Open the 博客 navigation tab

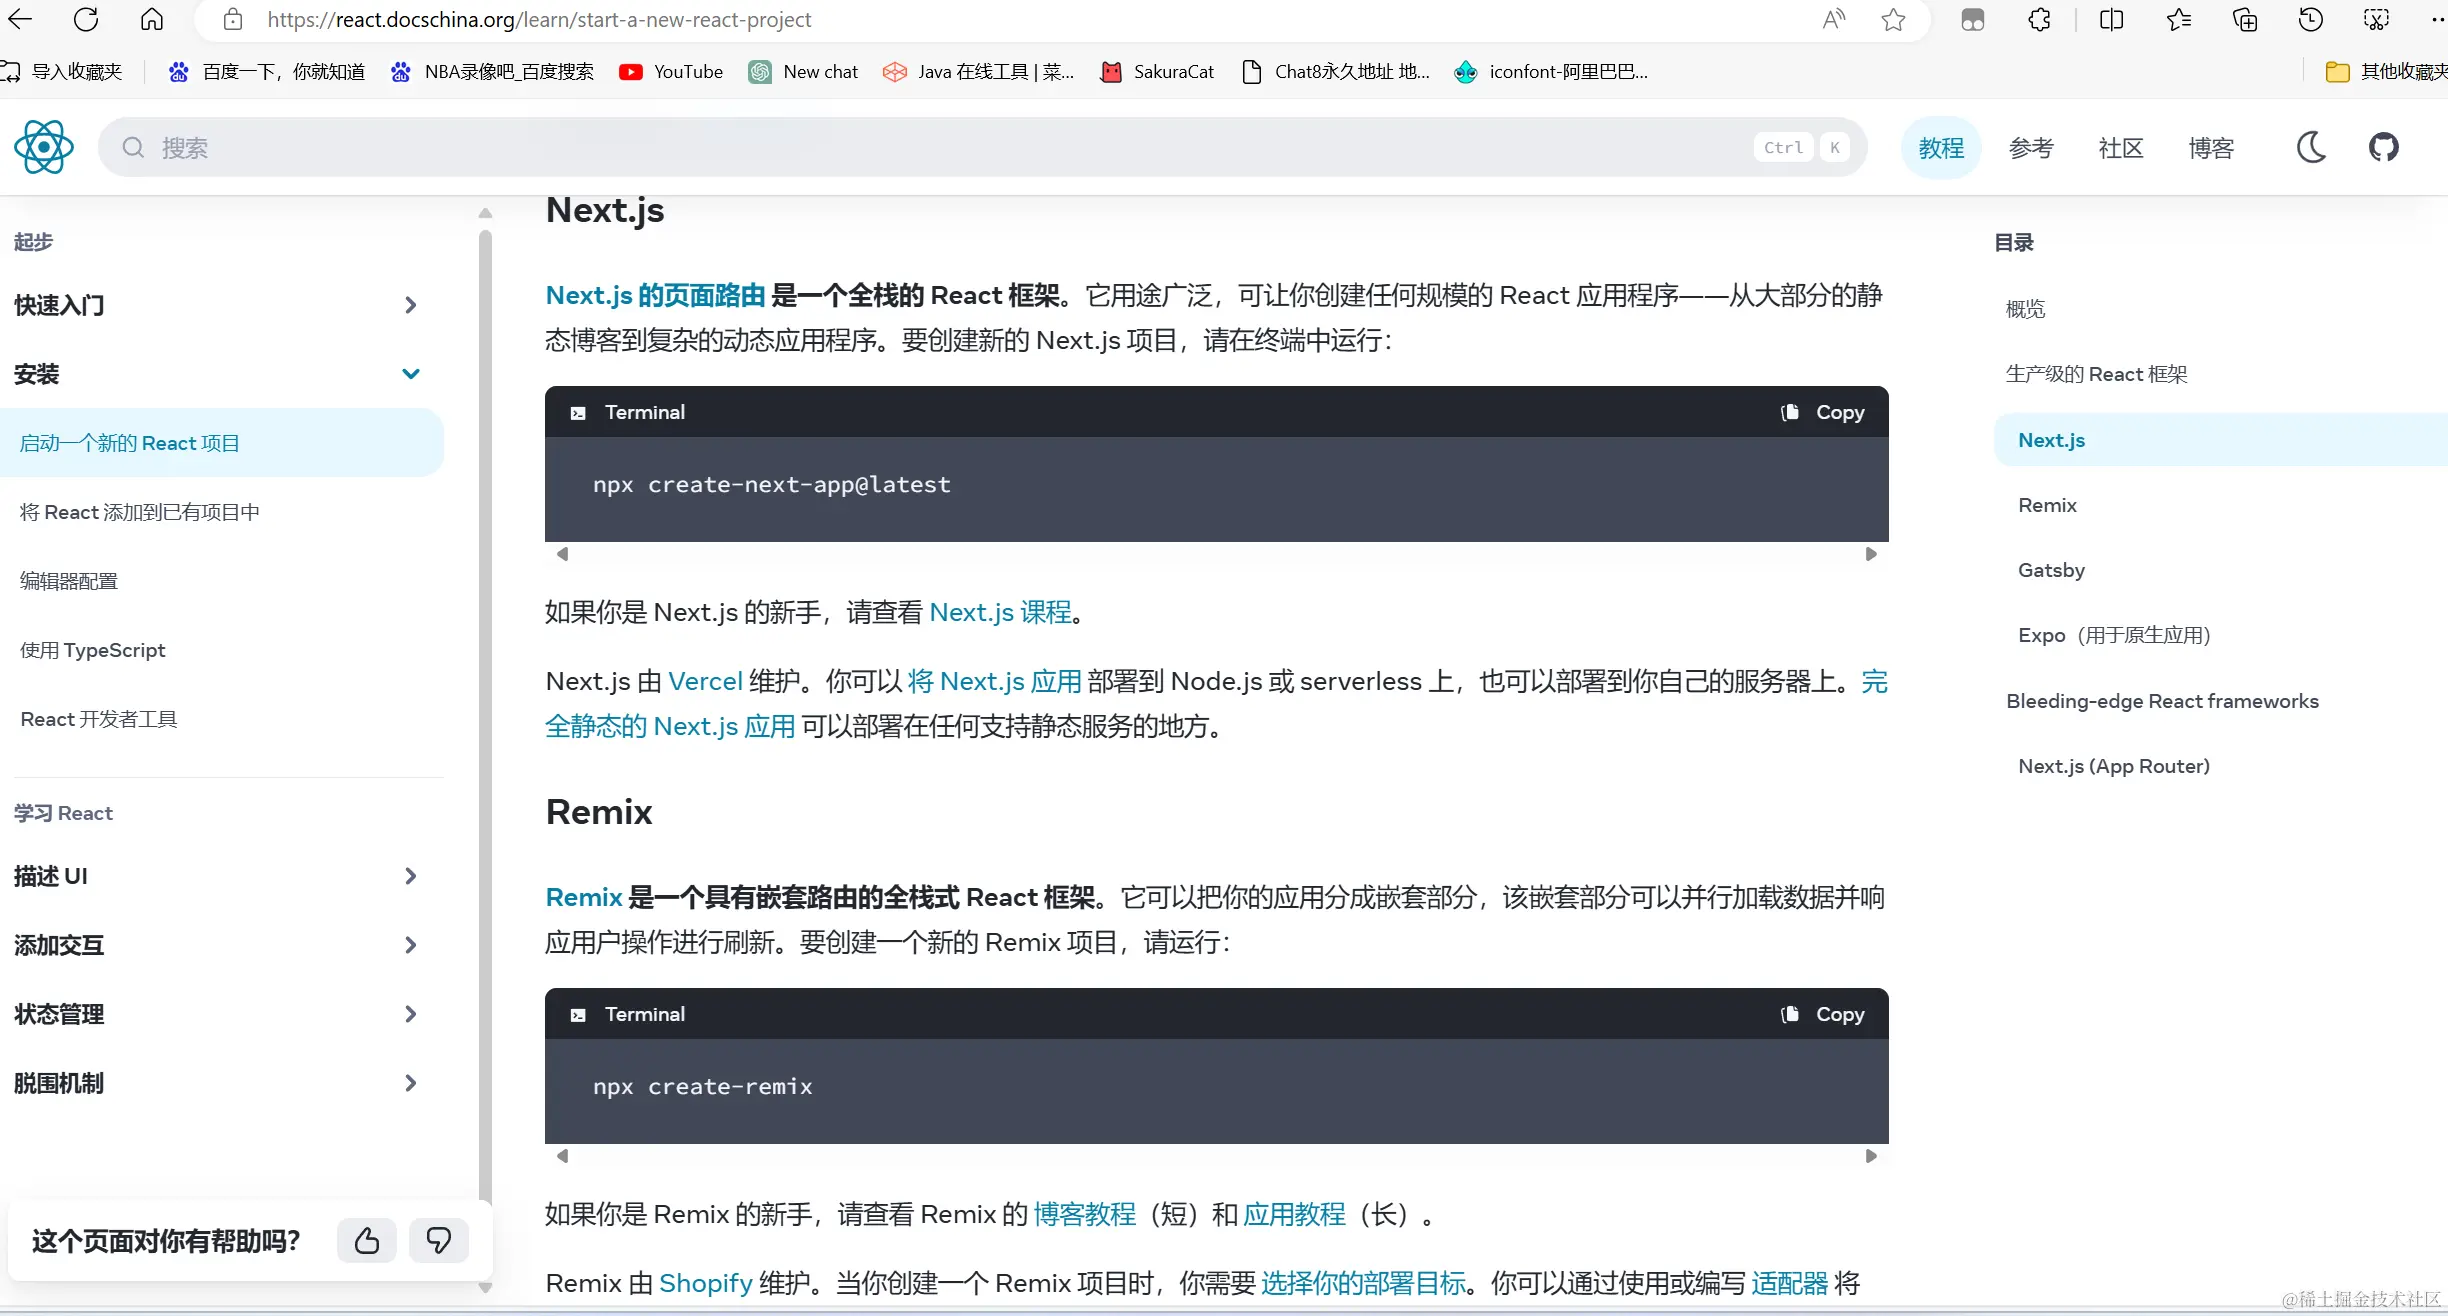pos(2210,148)
